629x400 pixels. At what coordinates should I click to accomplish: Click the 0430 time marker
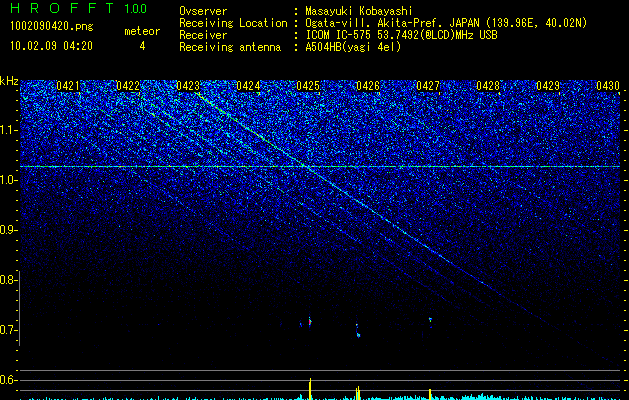coord(608,86)
